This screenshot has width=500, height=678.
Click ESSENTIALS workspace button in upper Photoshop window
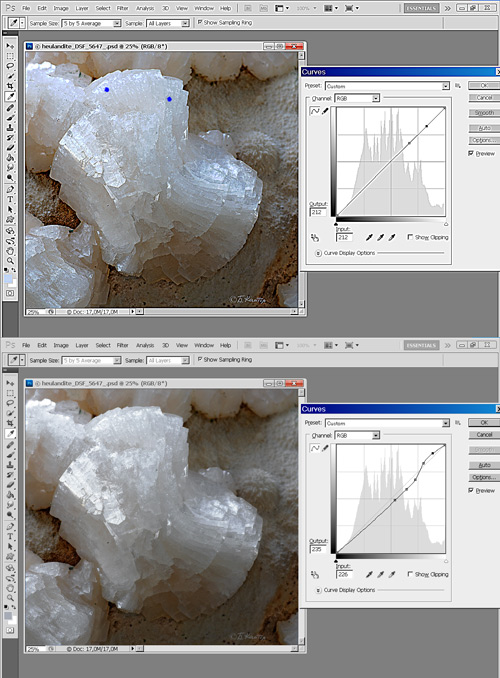[x=421, y=8]
